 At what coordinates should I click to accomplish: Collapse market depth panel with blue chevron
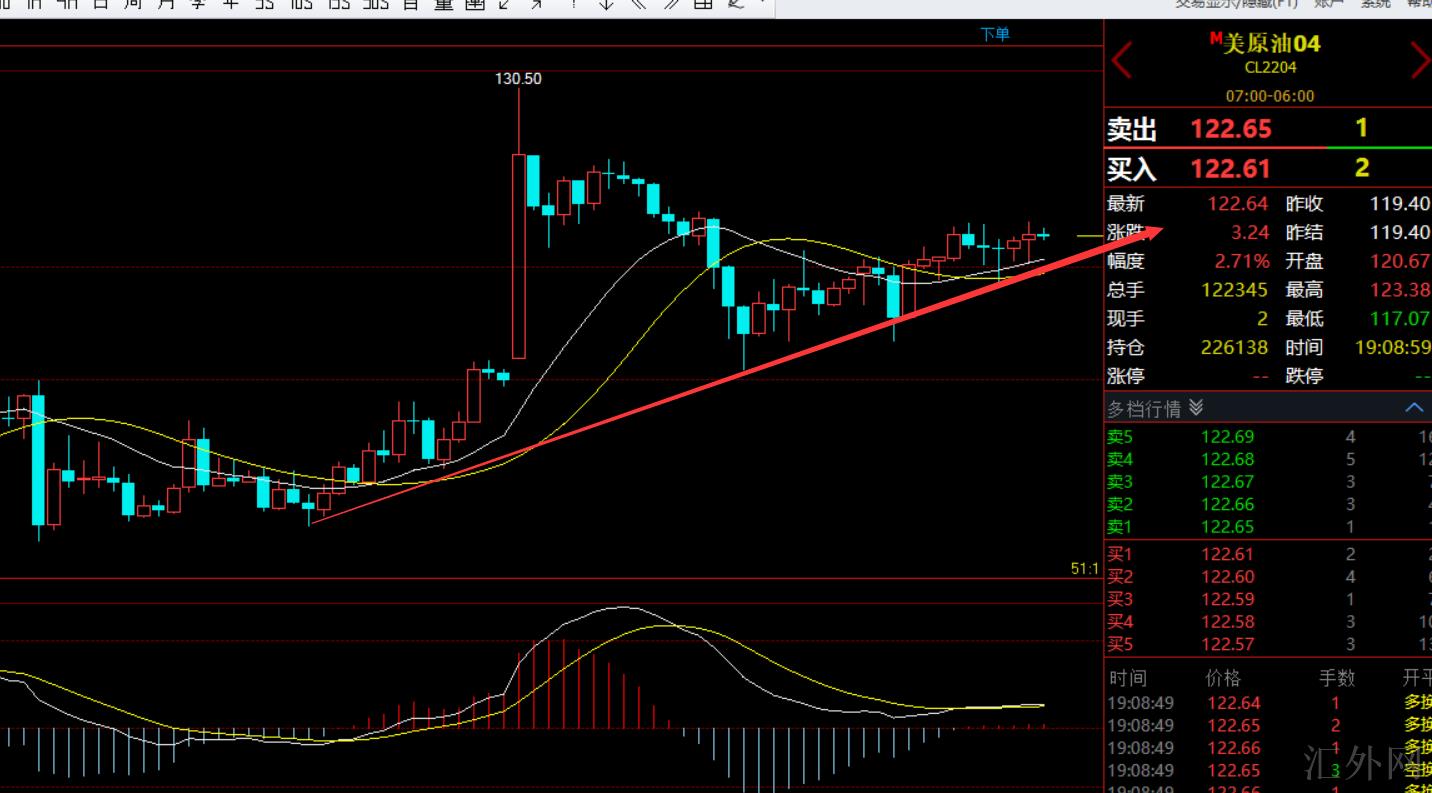click(x=1414, y=408)
